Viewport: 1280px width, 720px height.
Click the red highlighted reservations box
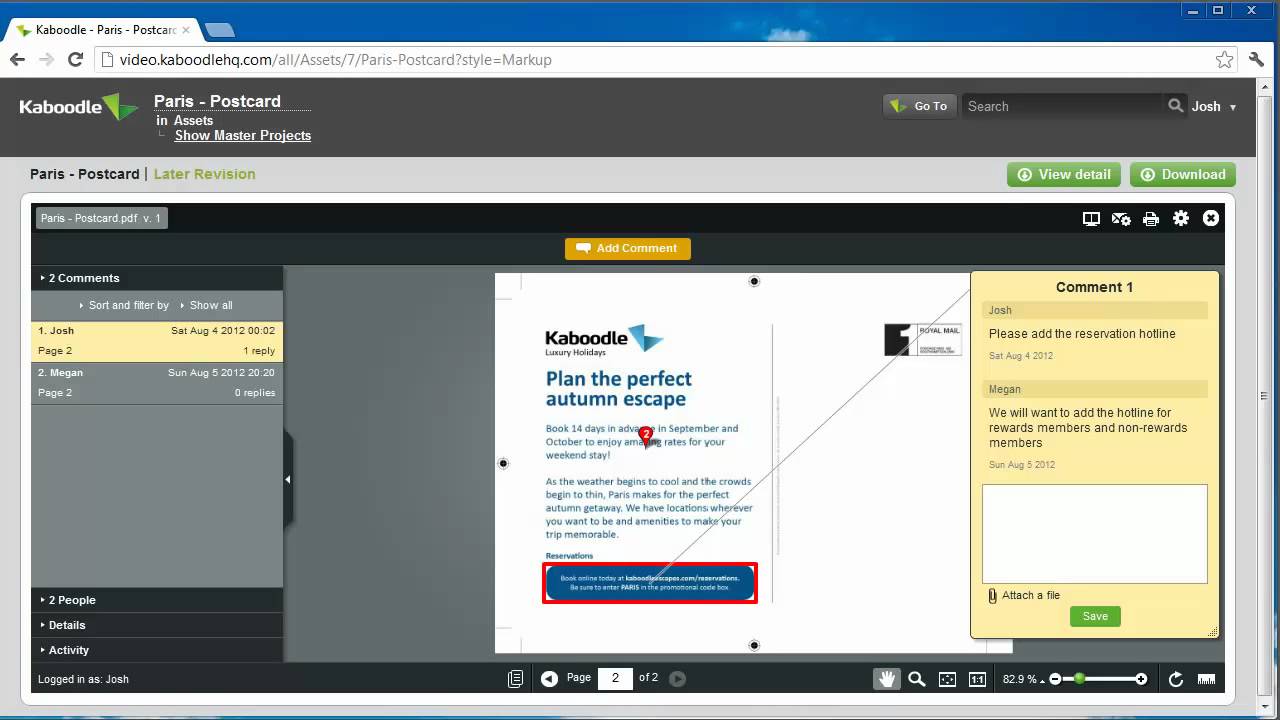click(x=650, y=583)
